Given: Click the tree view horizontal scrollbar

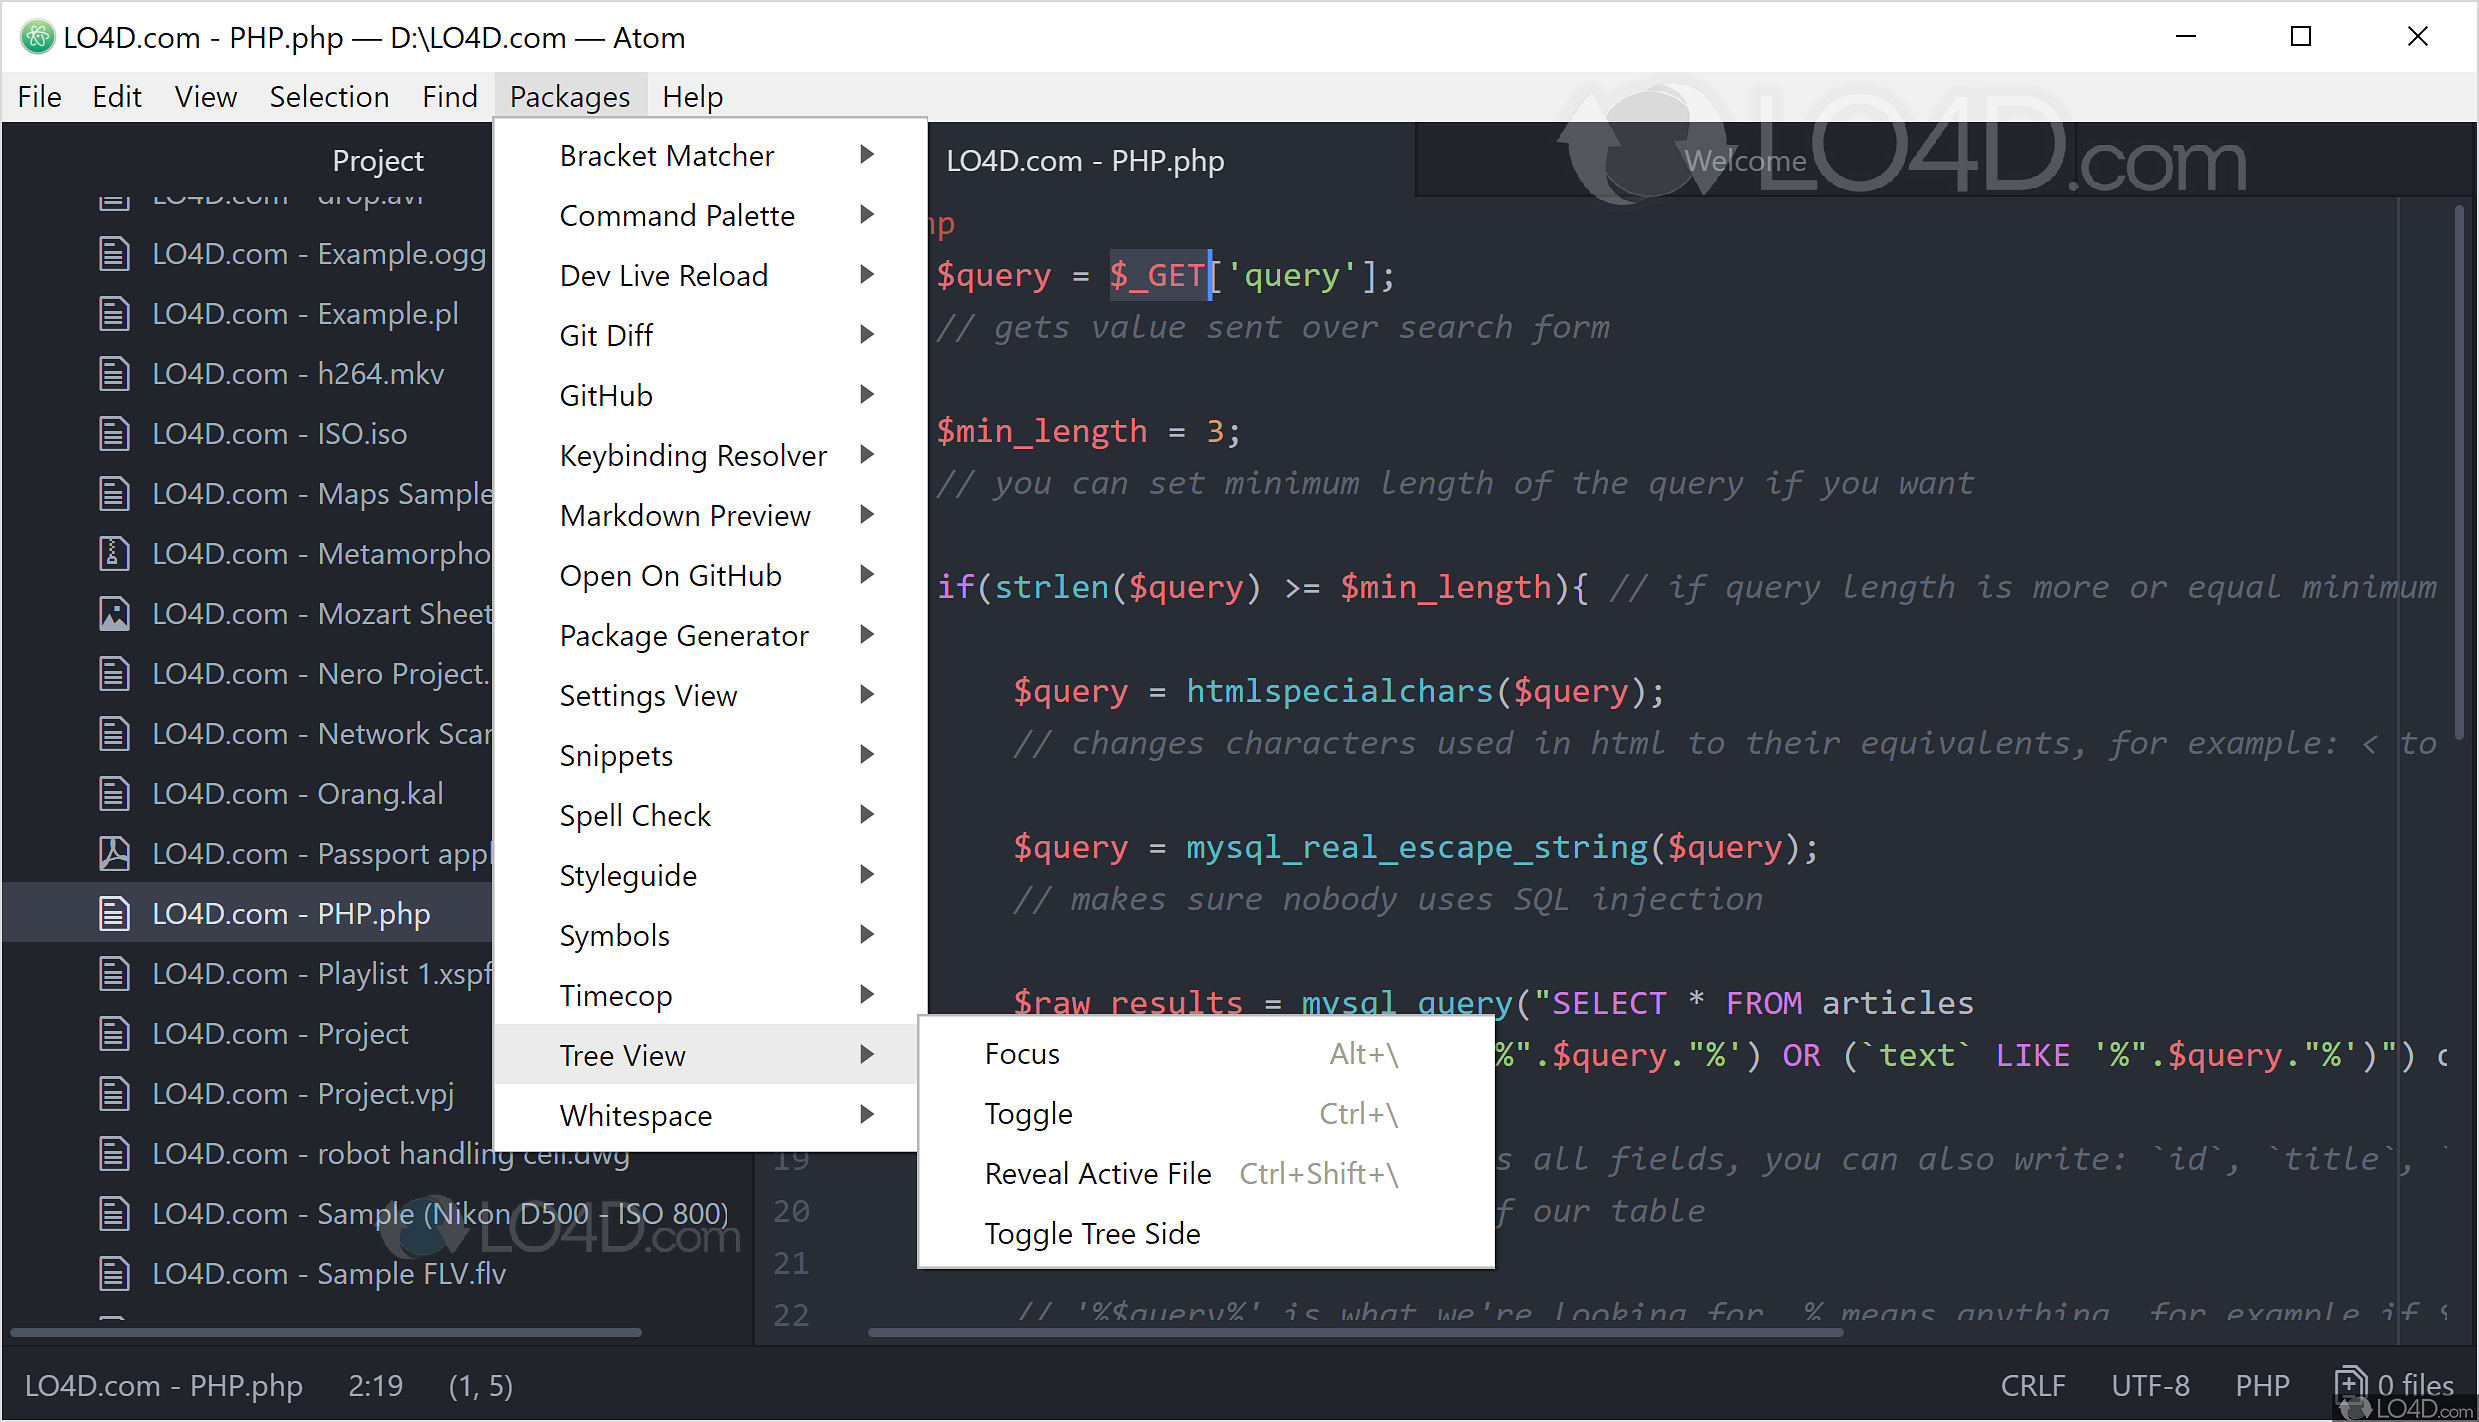Looking at the screenshot, I should tap(326, 1332).
